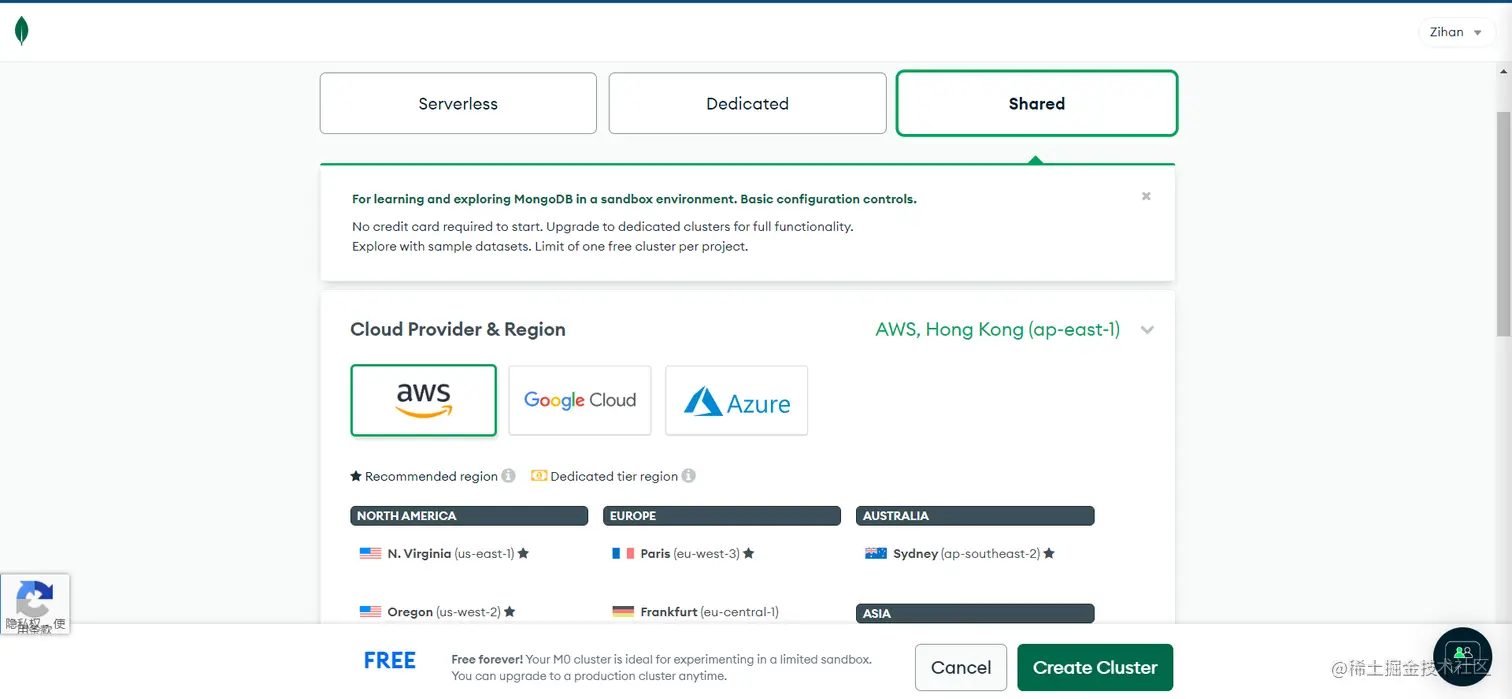Collapse the Cloud Provider & Region section
This screenshot has width=1512, height=699.
pos(1147,330)
